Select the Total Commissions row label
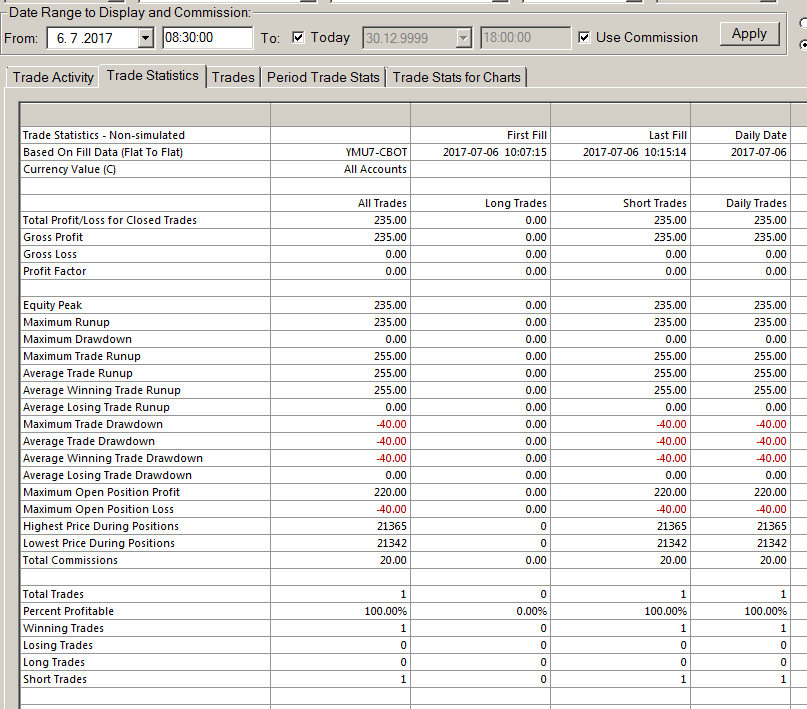The image size is (807, 709). pyautogui.click(x=70, y=560)
